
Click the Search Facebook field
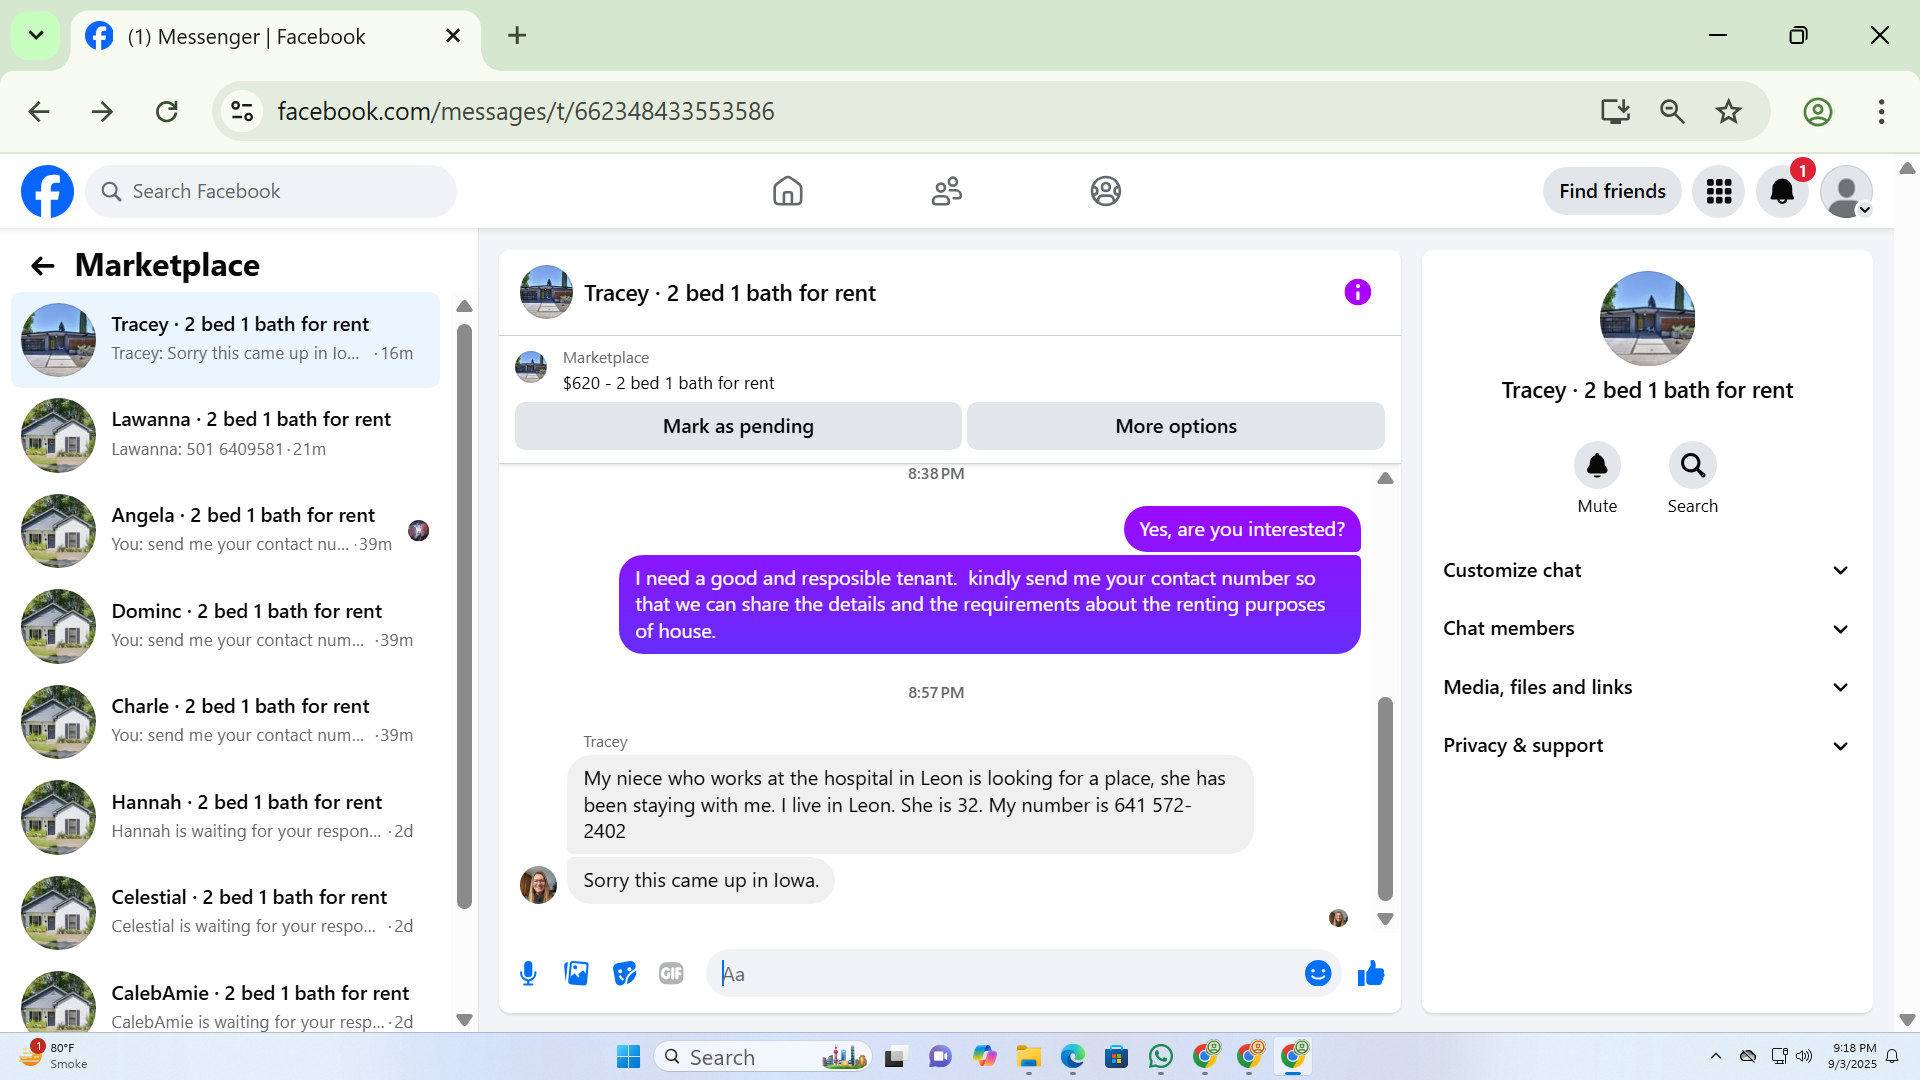tap(271, 191)
